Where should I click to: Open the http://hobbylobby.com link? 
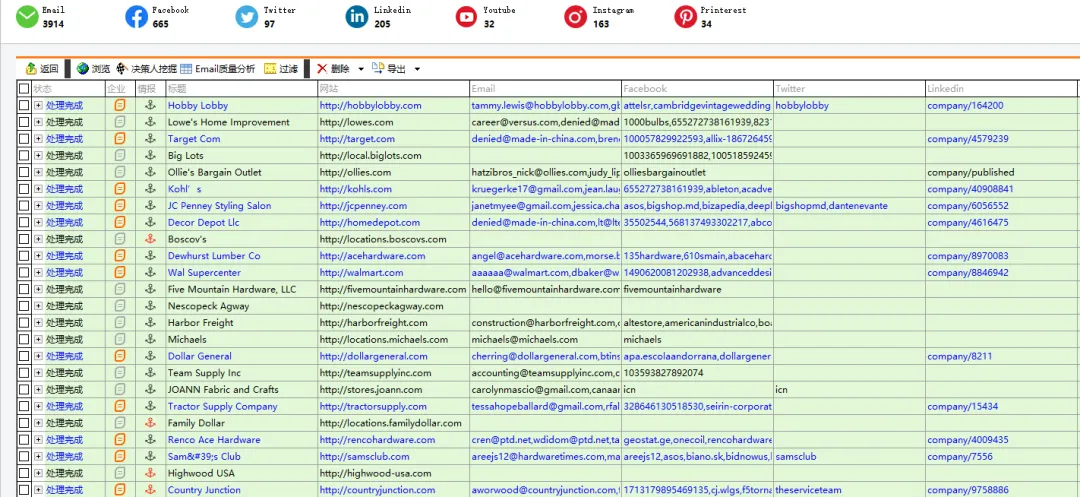point(371,105)
